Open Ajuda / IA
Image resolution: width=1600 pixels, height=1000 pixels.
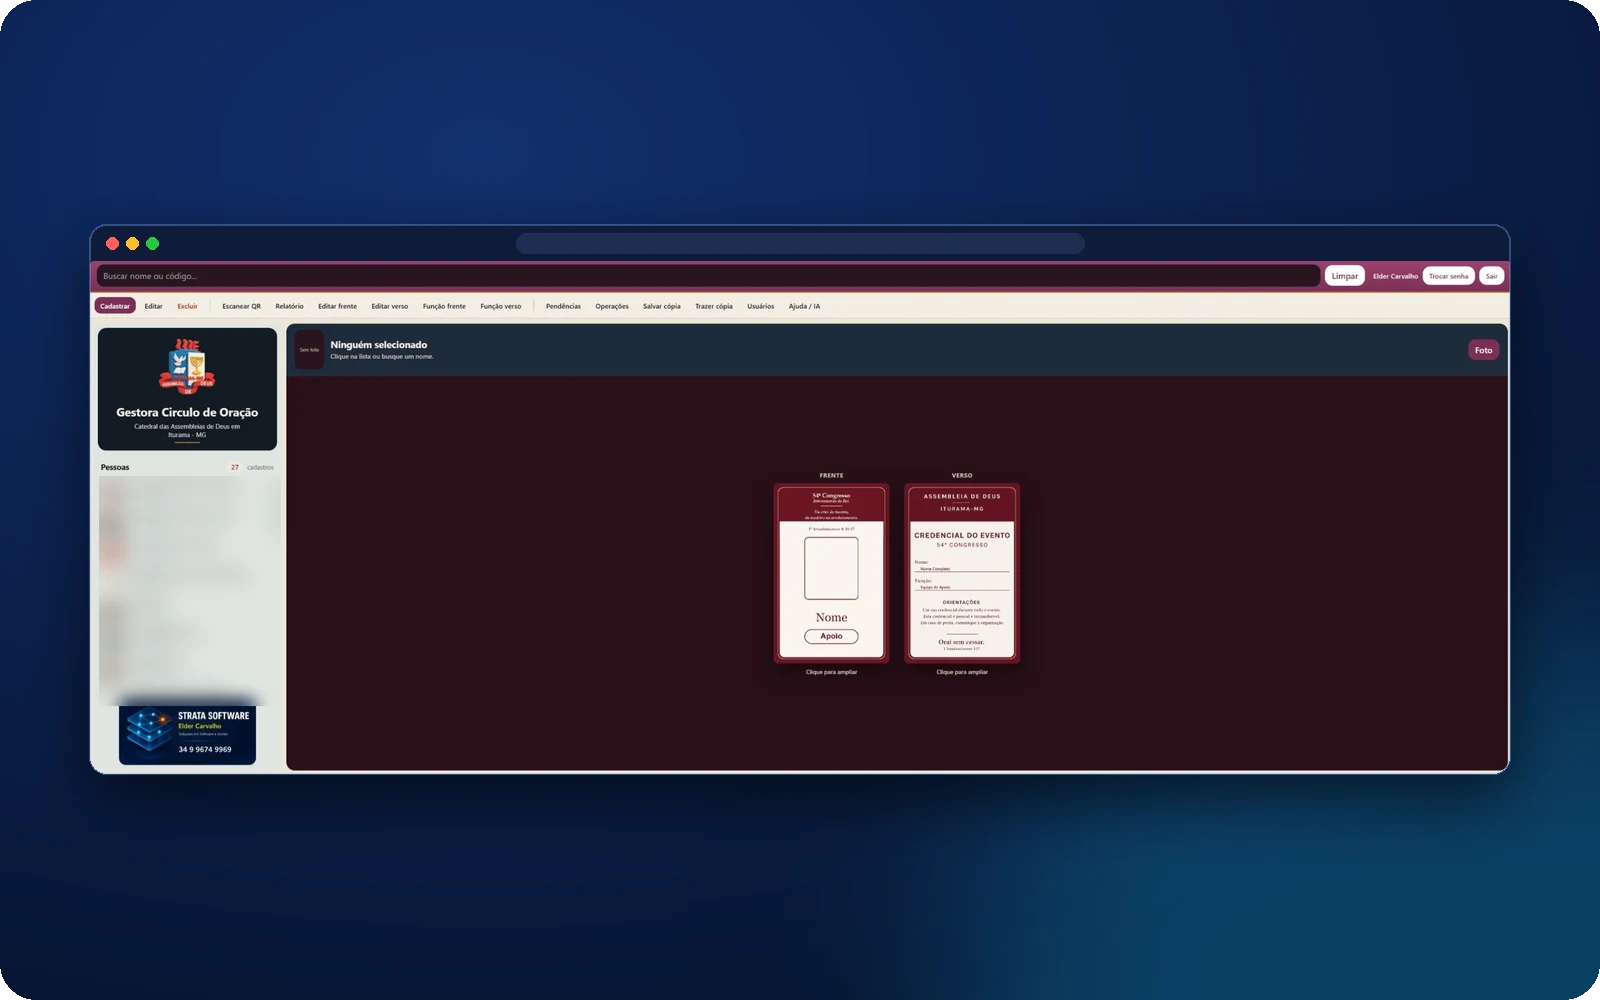coord(804,306)
